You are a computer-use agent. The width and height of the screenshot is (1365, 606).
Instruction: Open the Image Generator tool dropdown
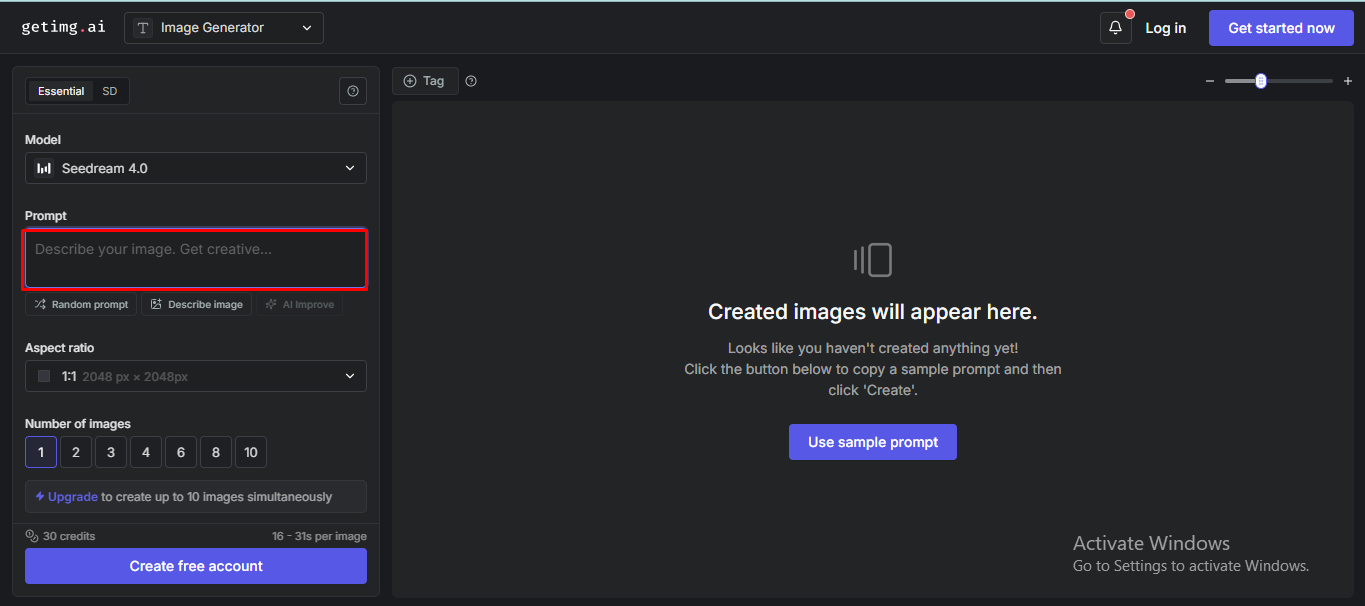224,28
